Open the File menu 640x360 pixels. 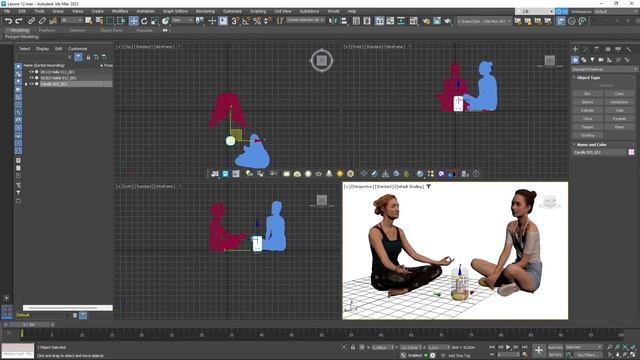pyautogui.click(x=7, y=11)
